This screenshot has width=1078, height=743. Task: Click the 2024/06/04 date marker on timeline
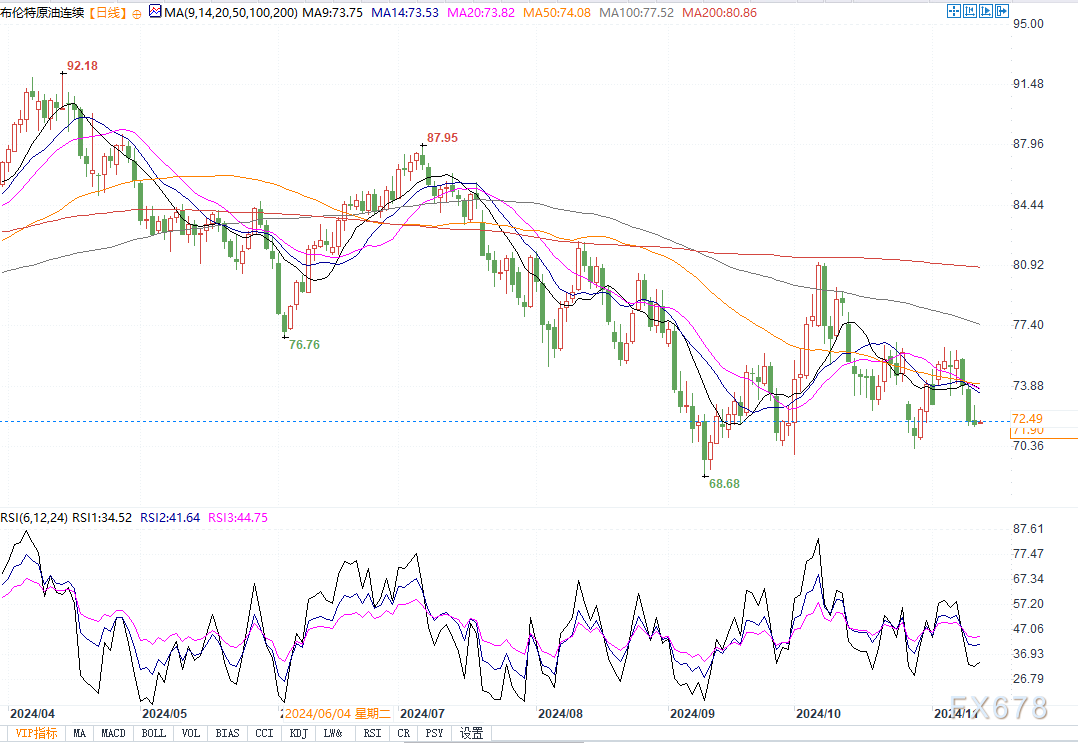[x=338, y=714]
